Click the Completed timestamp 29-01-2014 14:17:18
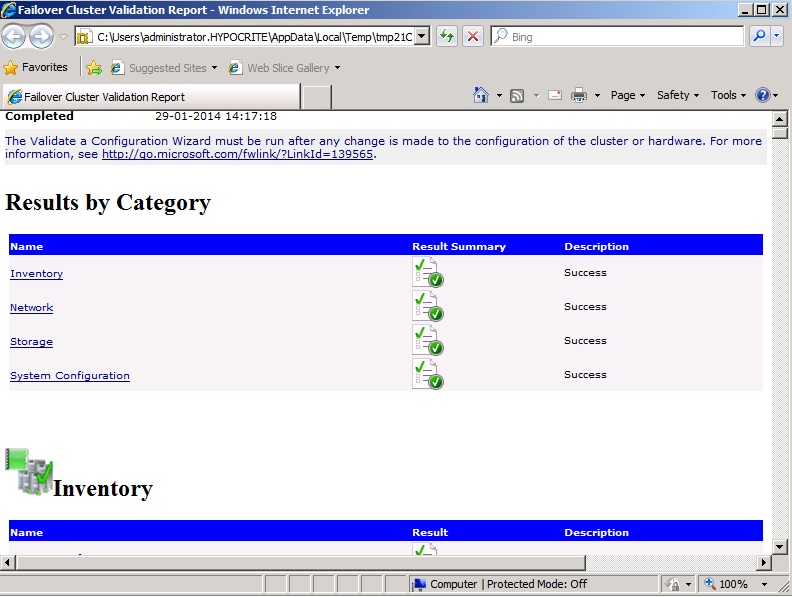The height and width of the screenshot is (597, 792). tap(216, 116)
